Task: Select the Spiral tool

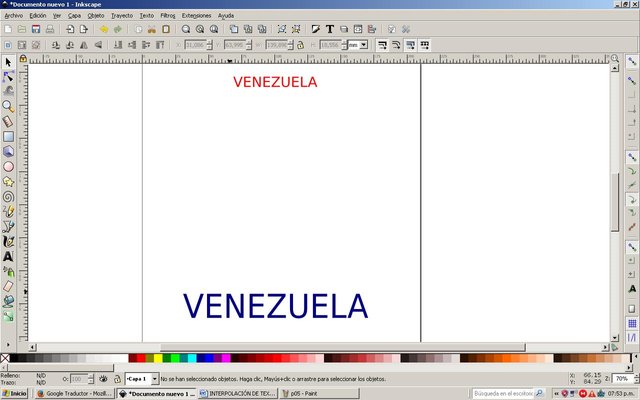Action: 8,197
